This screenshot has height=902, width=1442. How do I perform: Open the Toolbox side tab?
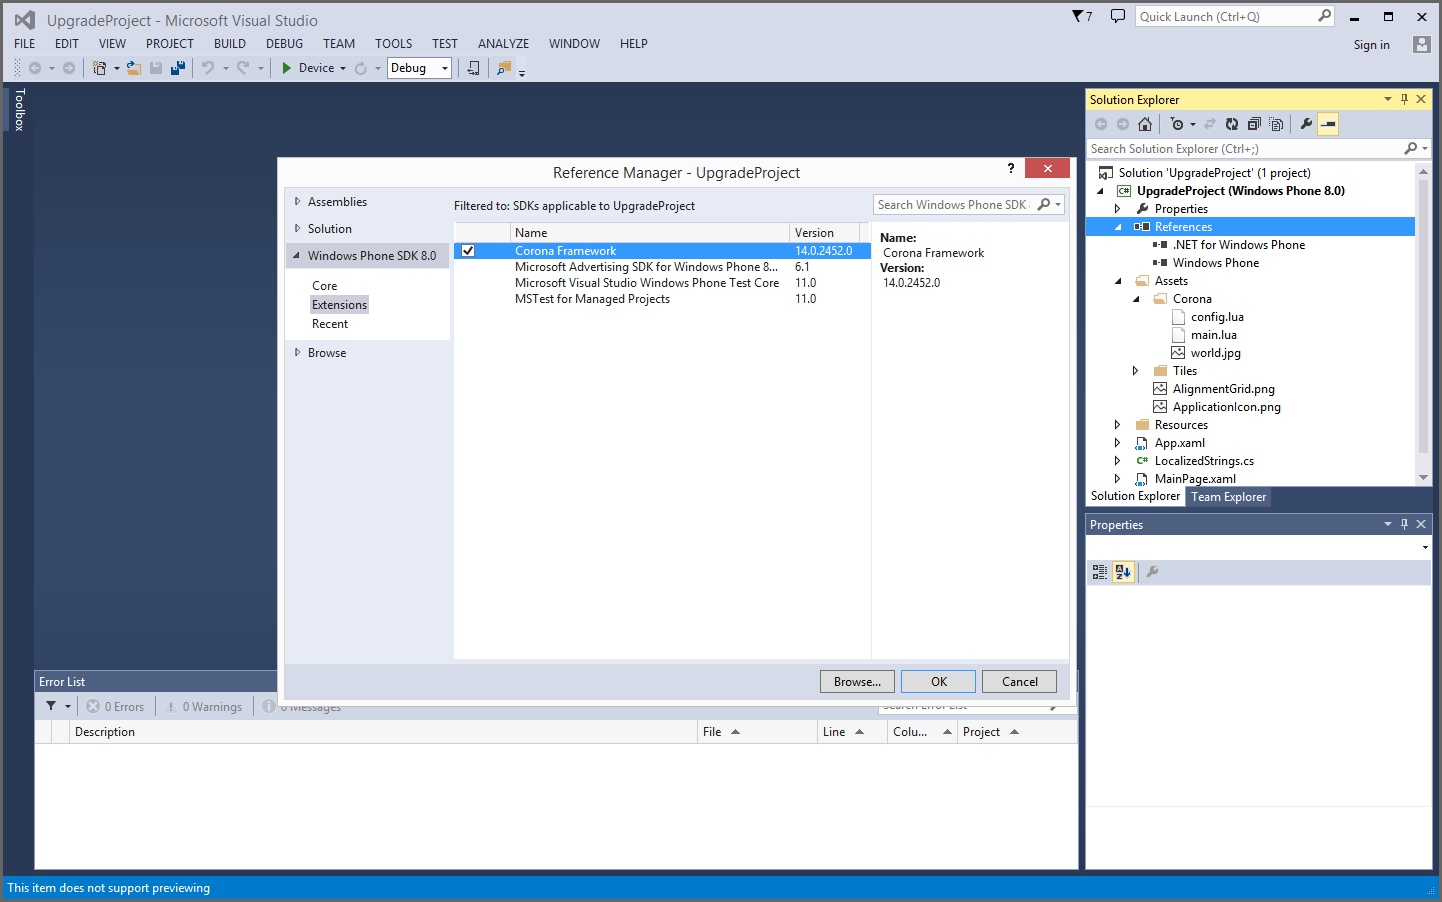pos(19,110)
